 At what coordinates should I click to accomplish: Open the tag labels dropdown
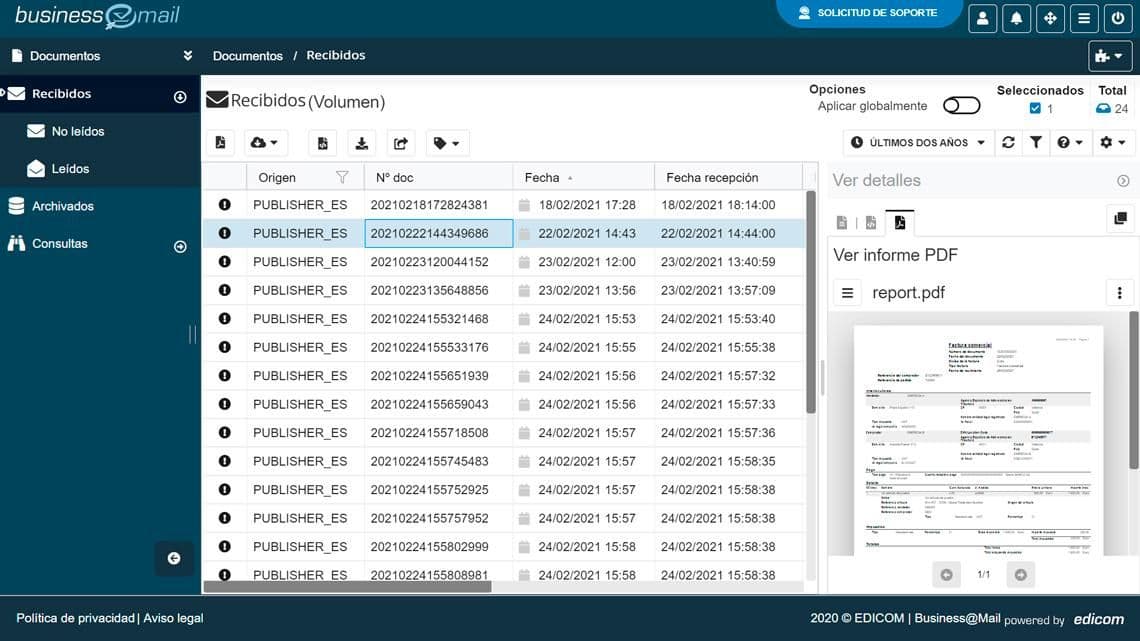447,143
